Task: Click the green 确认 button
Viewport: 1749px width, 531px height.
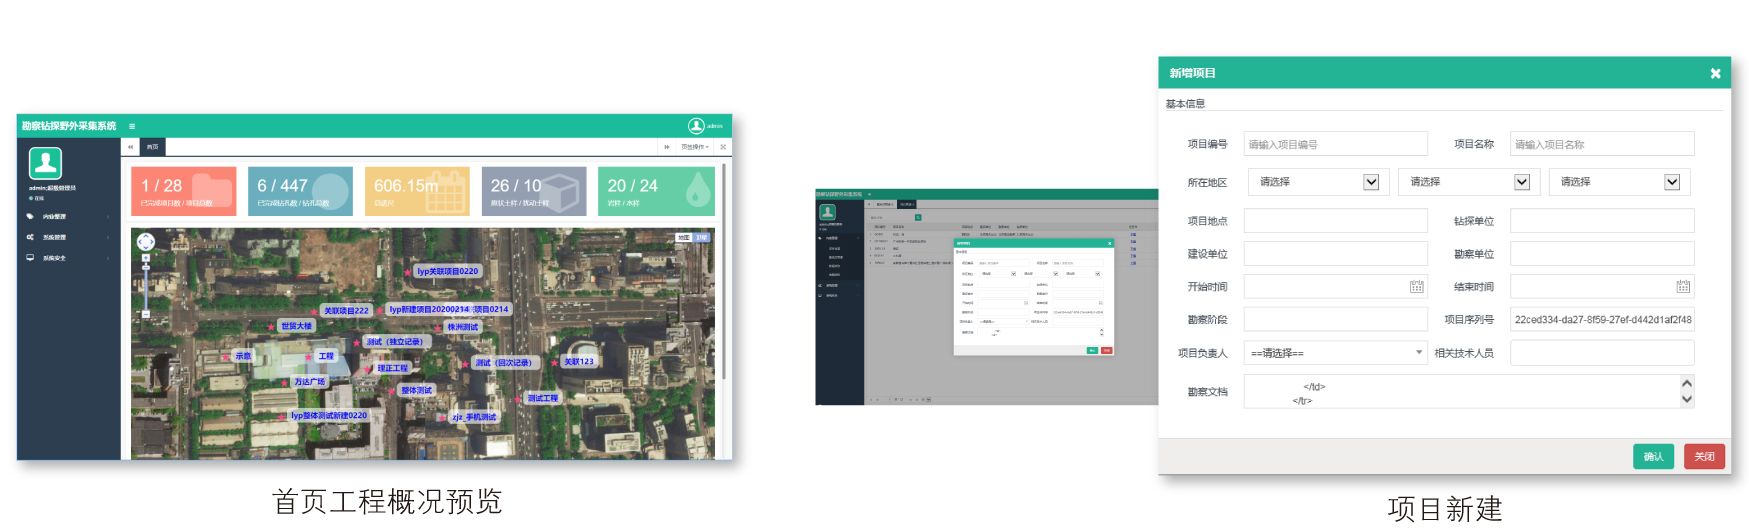Action: [x=1653, y=457]
